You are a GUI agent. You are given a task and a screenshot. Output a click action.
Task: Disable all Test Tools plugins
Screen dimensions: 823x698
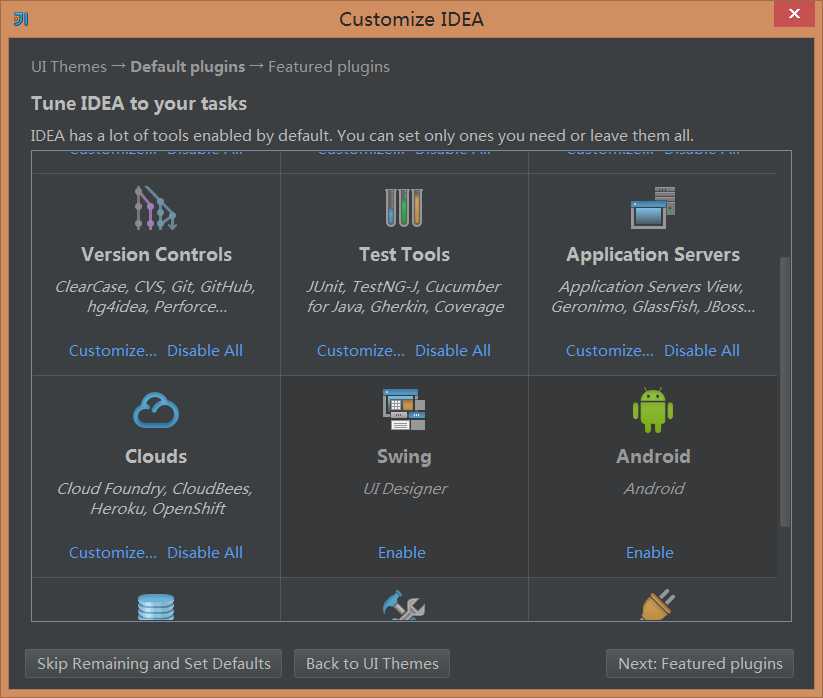(x=453, y=351)
